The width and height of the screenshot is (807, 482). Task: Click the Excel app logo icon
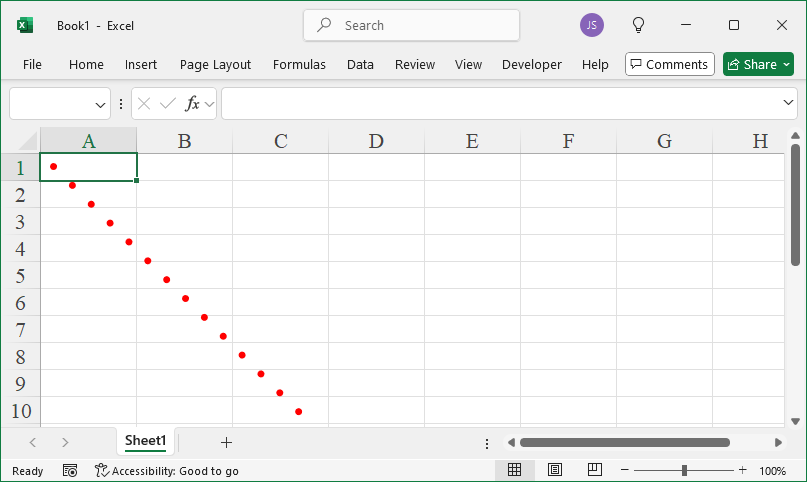pyautogui.click(x=25, y=25)
